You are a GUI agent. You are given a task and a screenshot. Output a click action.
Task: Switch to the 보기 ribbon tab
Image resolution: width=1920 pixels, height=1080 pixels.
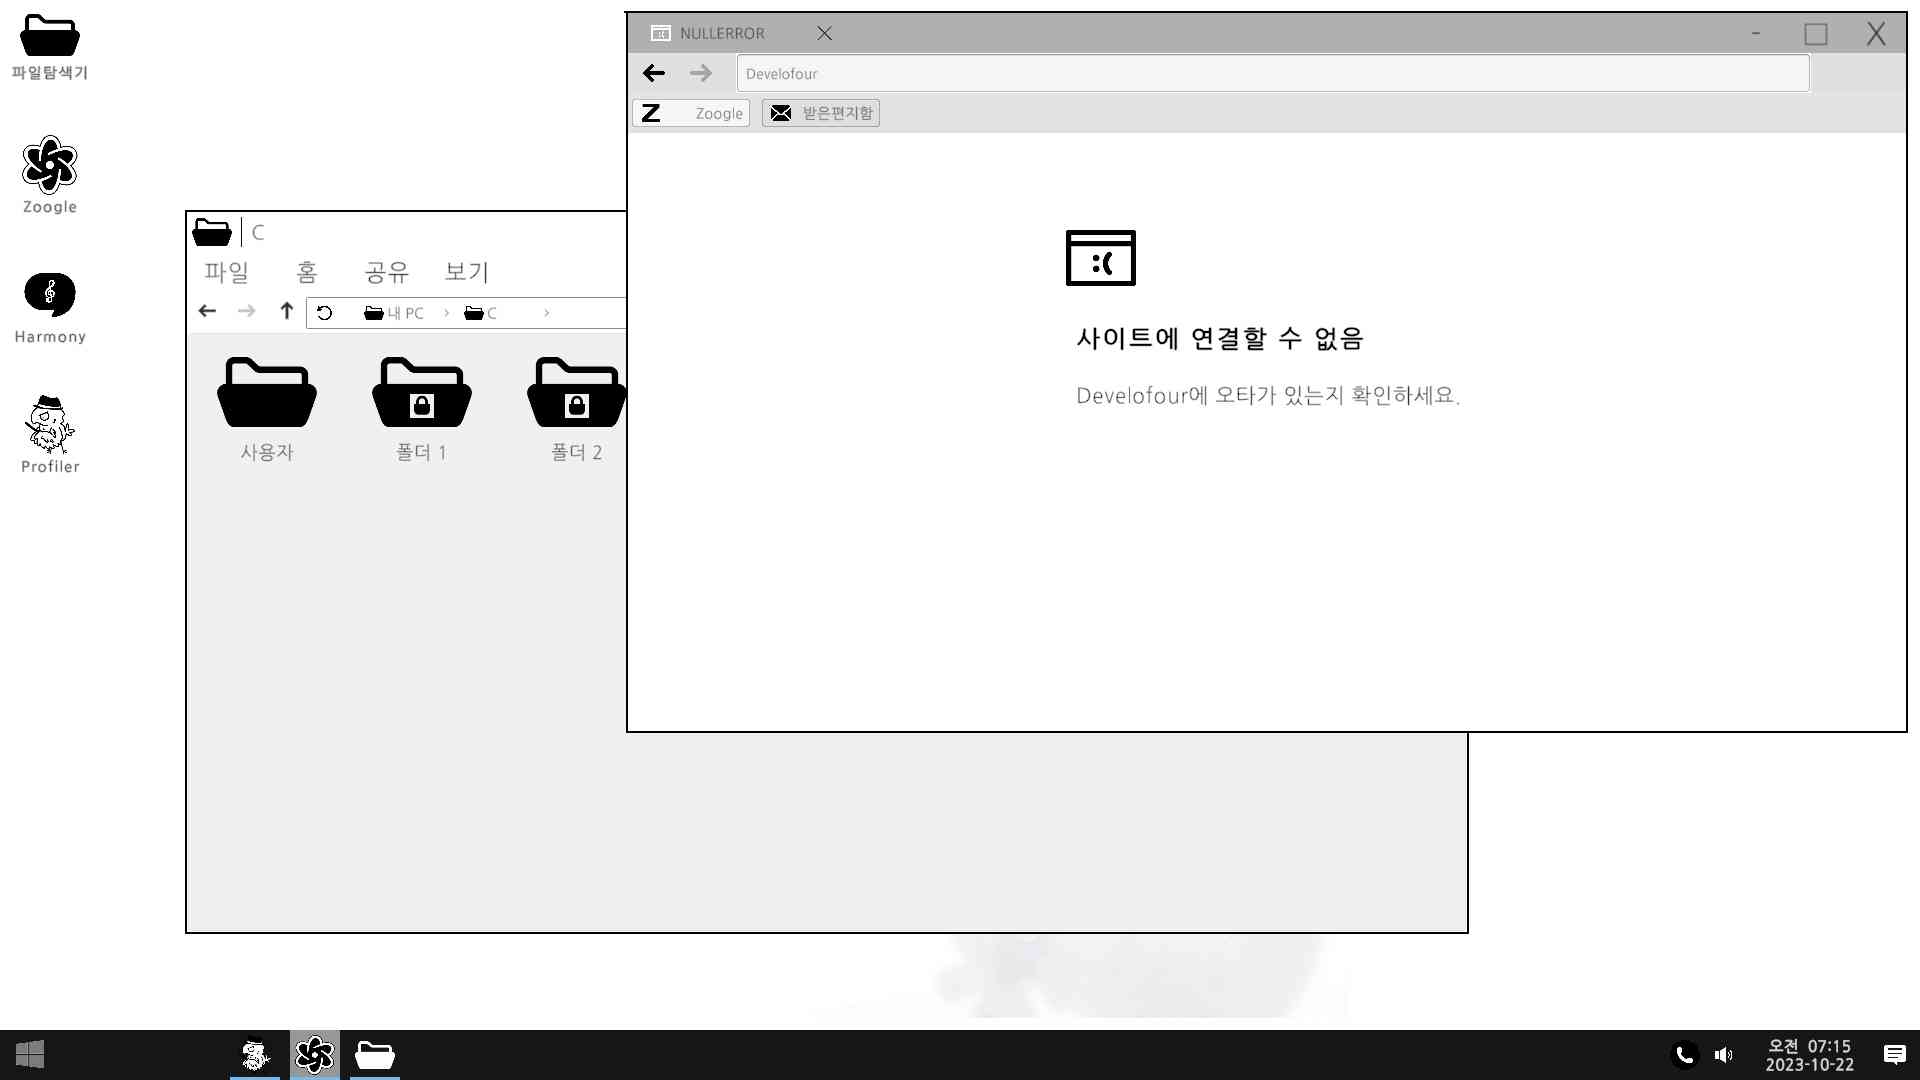465,272
